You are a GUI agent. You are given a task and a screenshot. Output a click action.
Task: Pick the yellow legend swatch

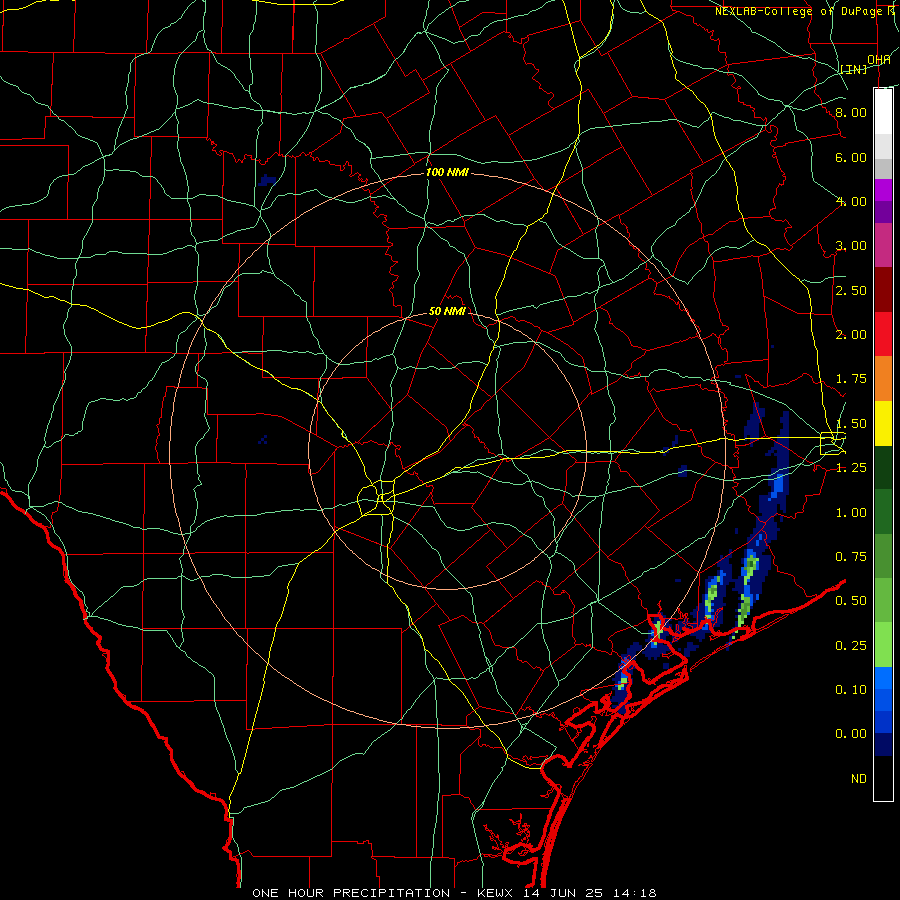tap(883, 423)
